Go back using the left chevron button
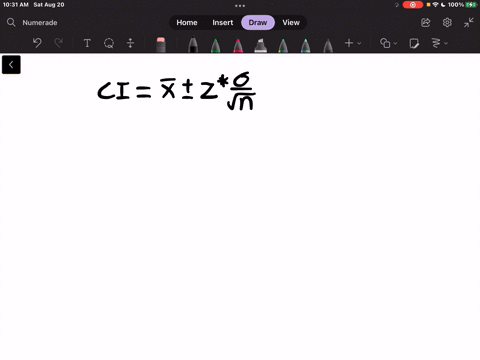The height and width of the screenshot is (360, 480). (x=11, y=65)
